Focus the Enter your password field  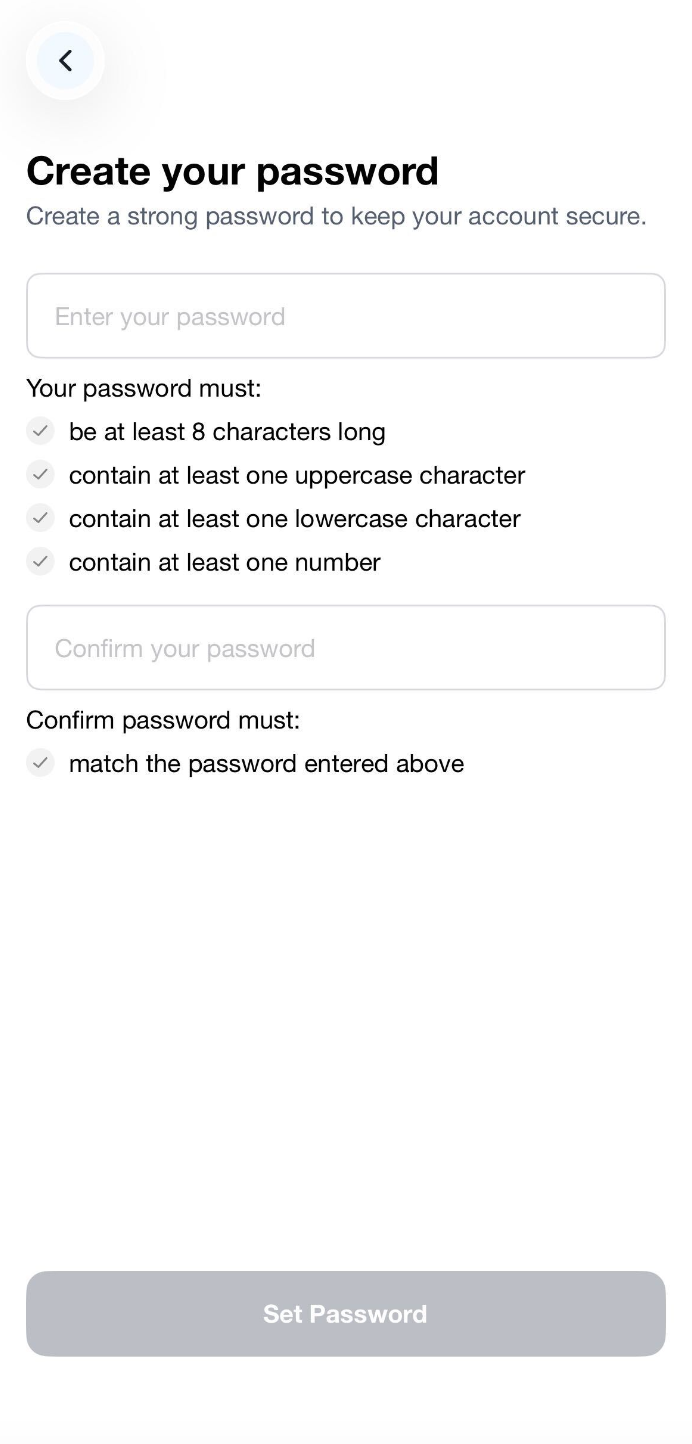346,316
